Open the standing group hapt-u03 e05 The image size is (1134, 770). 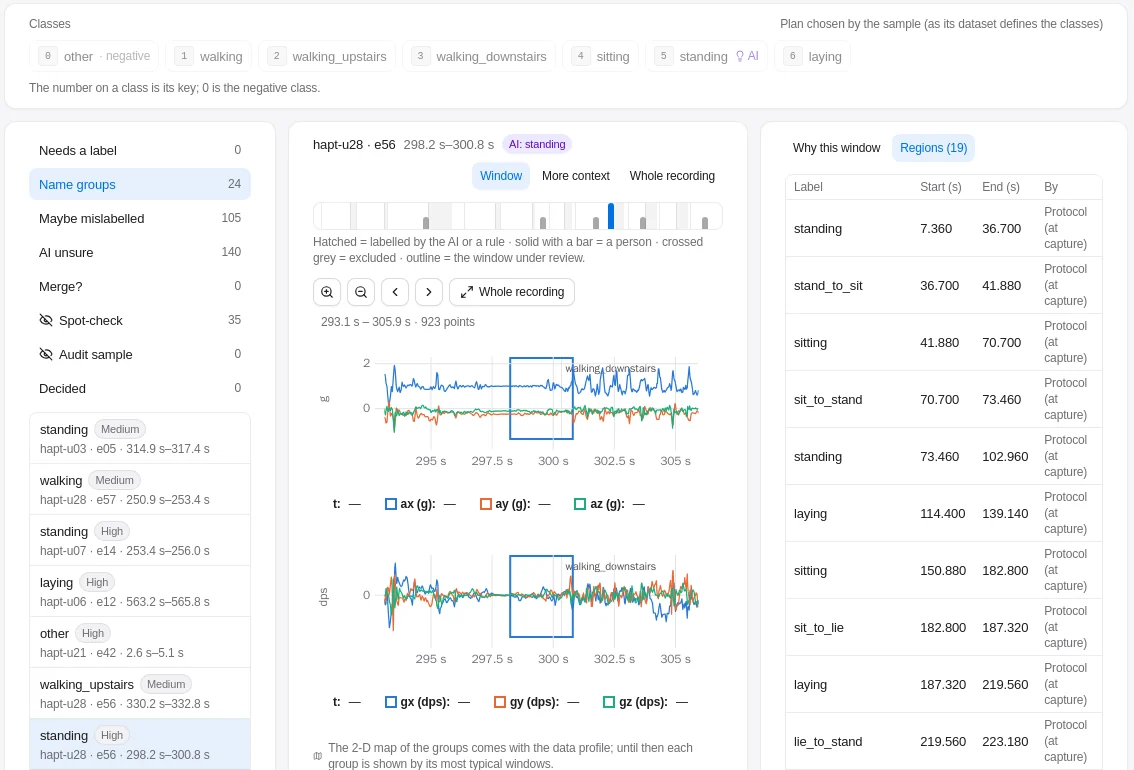click(140, 438)
